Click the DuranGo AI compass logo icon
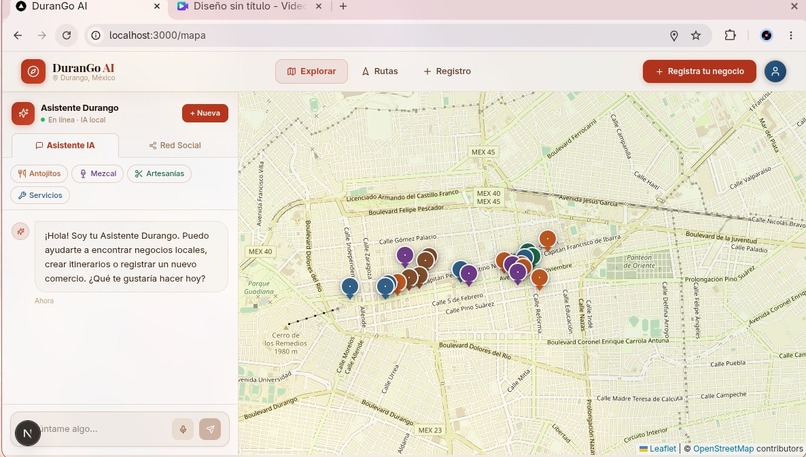The image size is (806, 457). [x=33, y=71]
